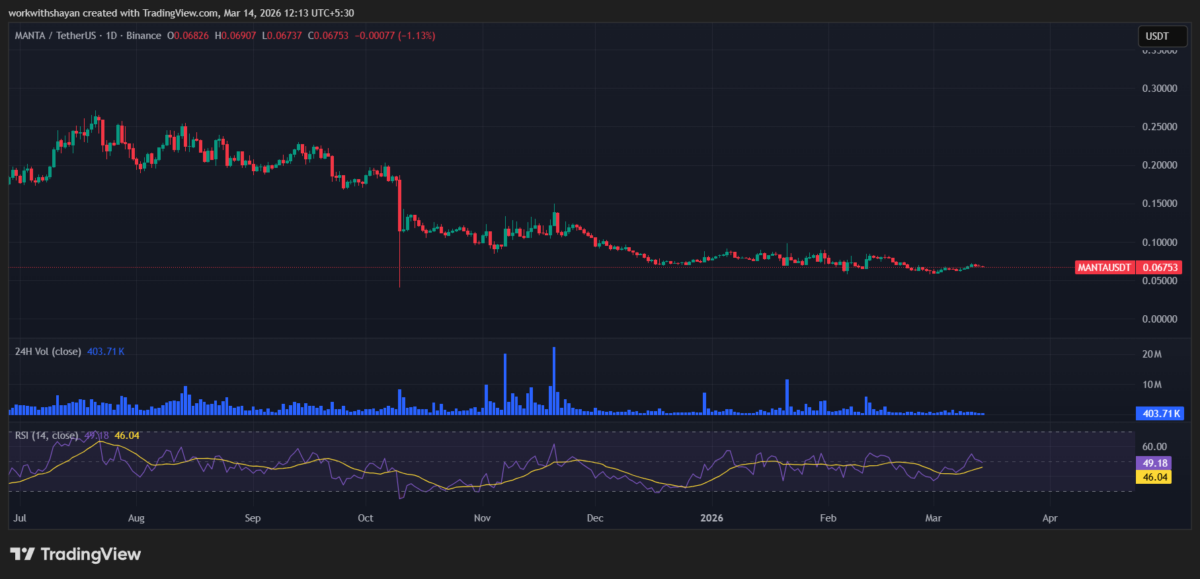Click the high price value H0.06907
Viewport: 1200px width, 579px height.
[x=238, y=34]
